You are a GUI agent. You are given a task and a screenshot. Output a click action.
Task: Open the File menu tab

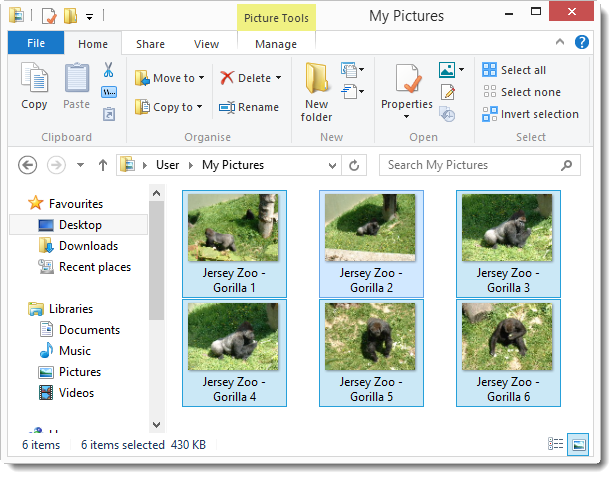pos(36,44)
